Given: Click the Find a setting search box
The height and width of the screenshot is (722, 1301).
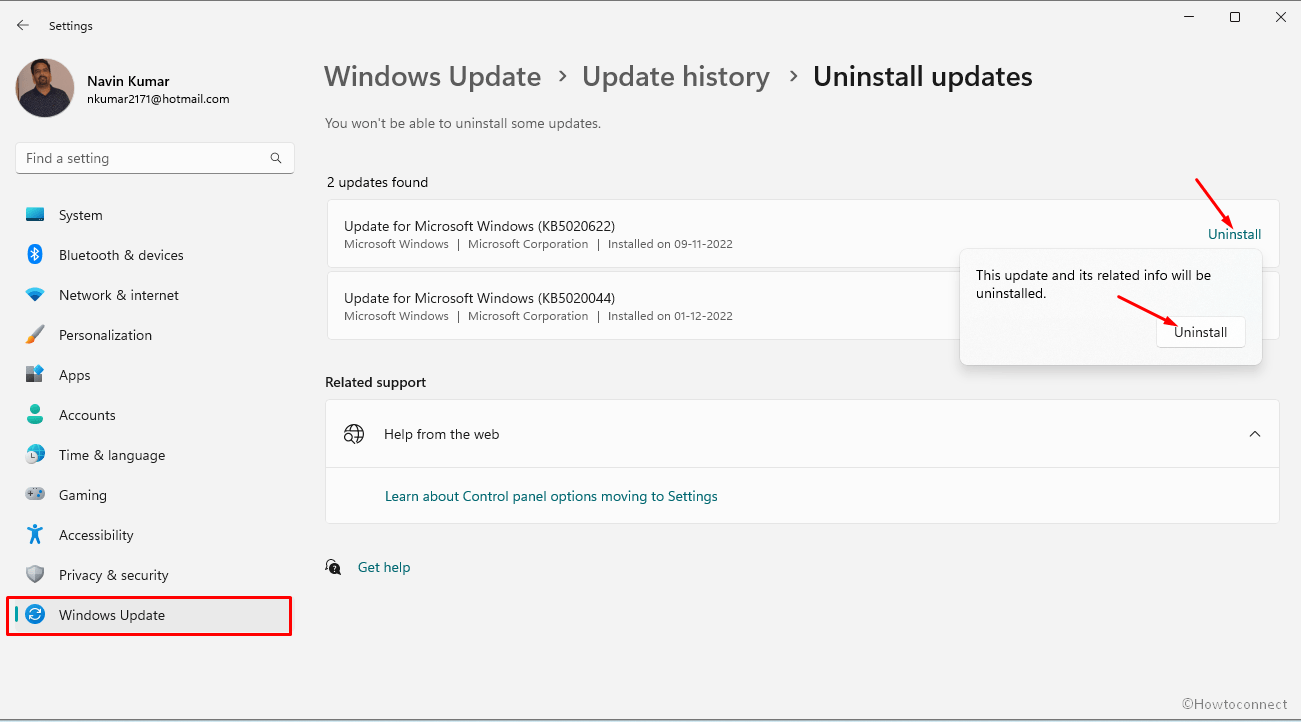Looking at the screenshot, I should point(155,158).
